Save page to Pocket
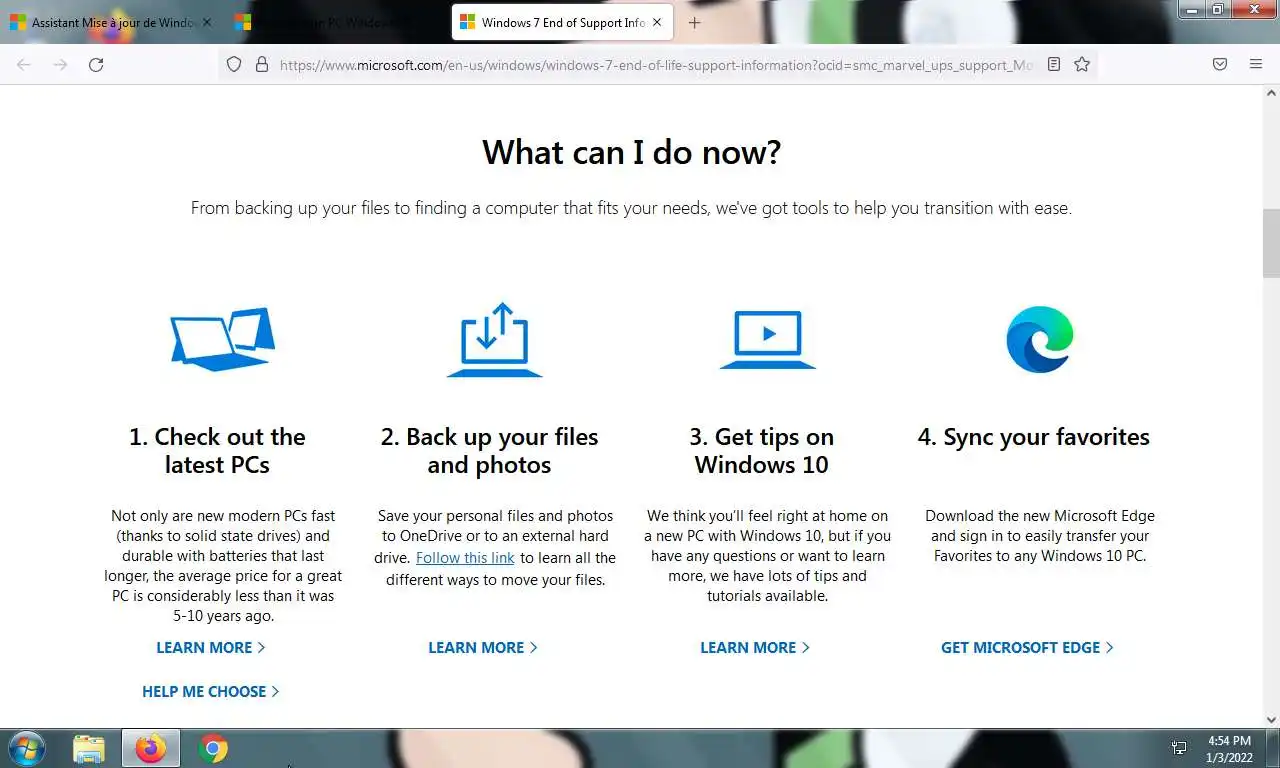Screen dimensions: 1280x768 click(x=1220, y=64)
